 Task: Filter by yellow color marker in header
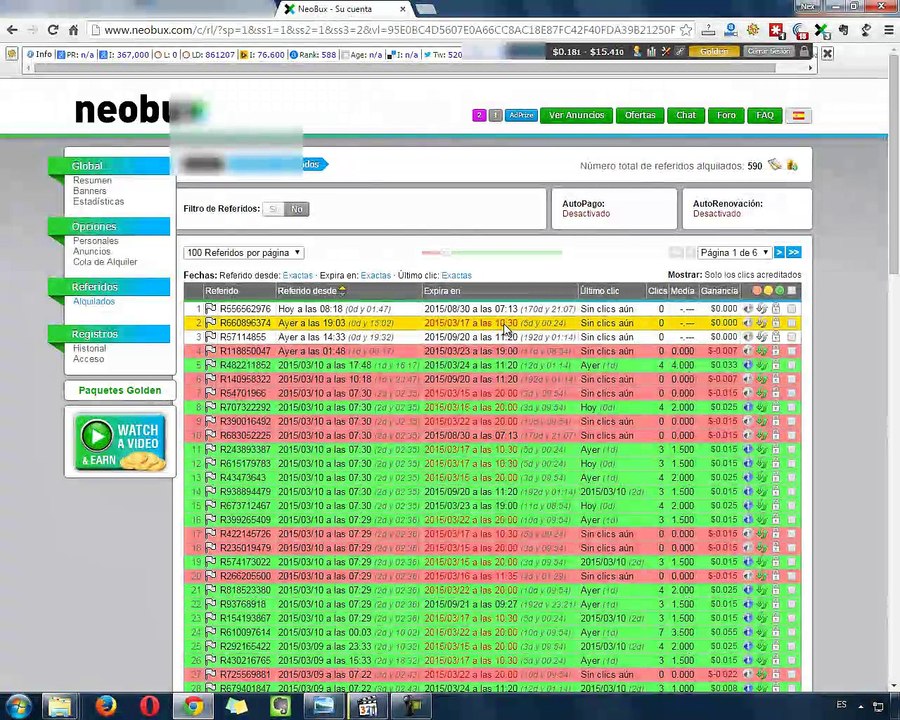click(768, 291)
